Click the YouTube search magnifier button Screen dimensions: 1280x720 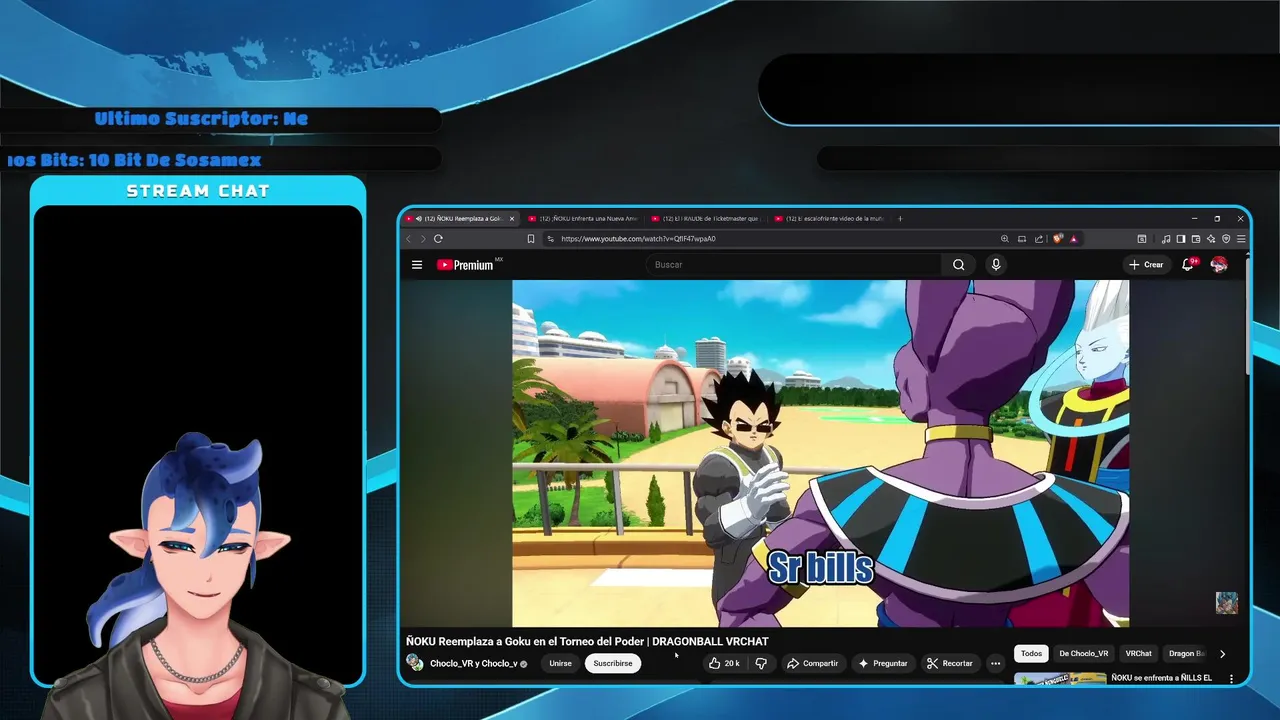click(x=958, y=265)
